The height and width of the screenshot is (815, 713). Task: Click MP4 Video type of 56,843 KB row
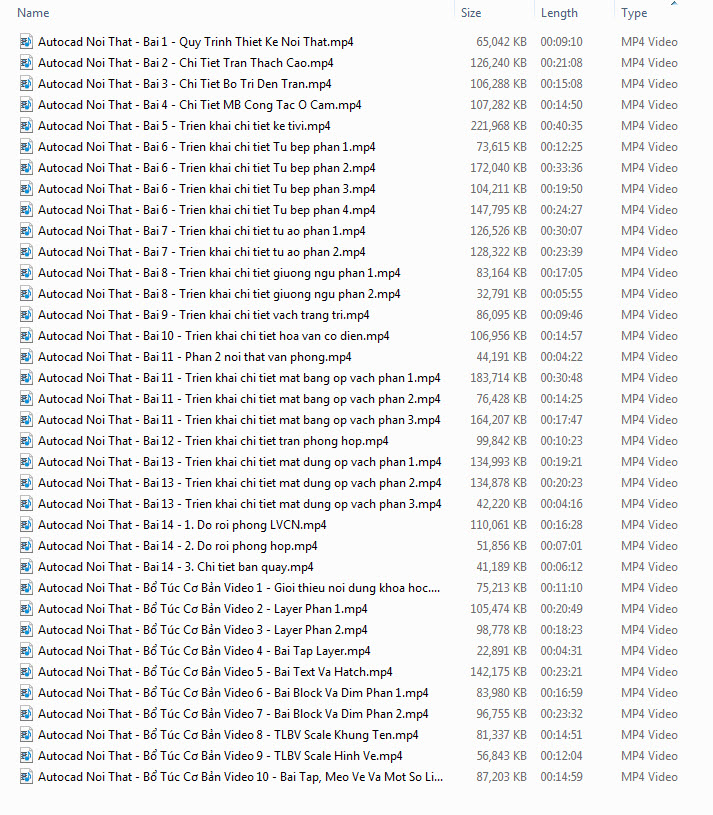[x=649, y=756]
